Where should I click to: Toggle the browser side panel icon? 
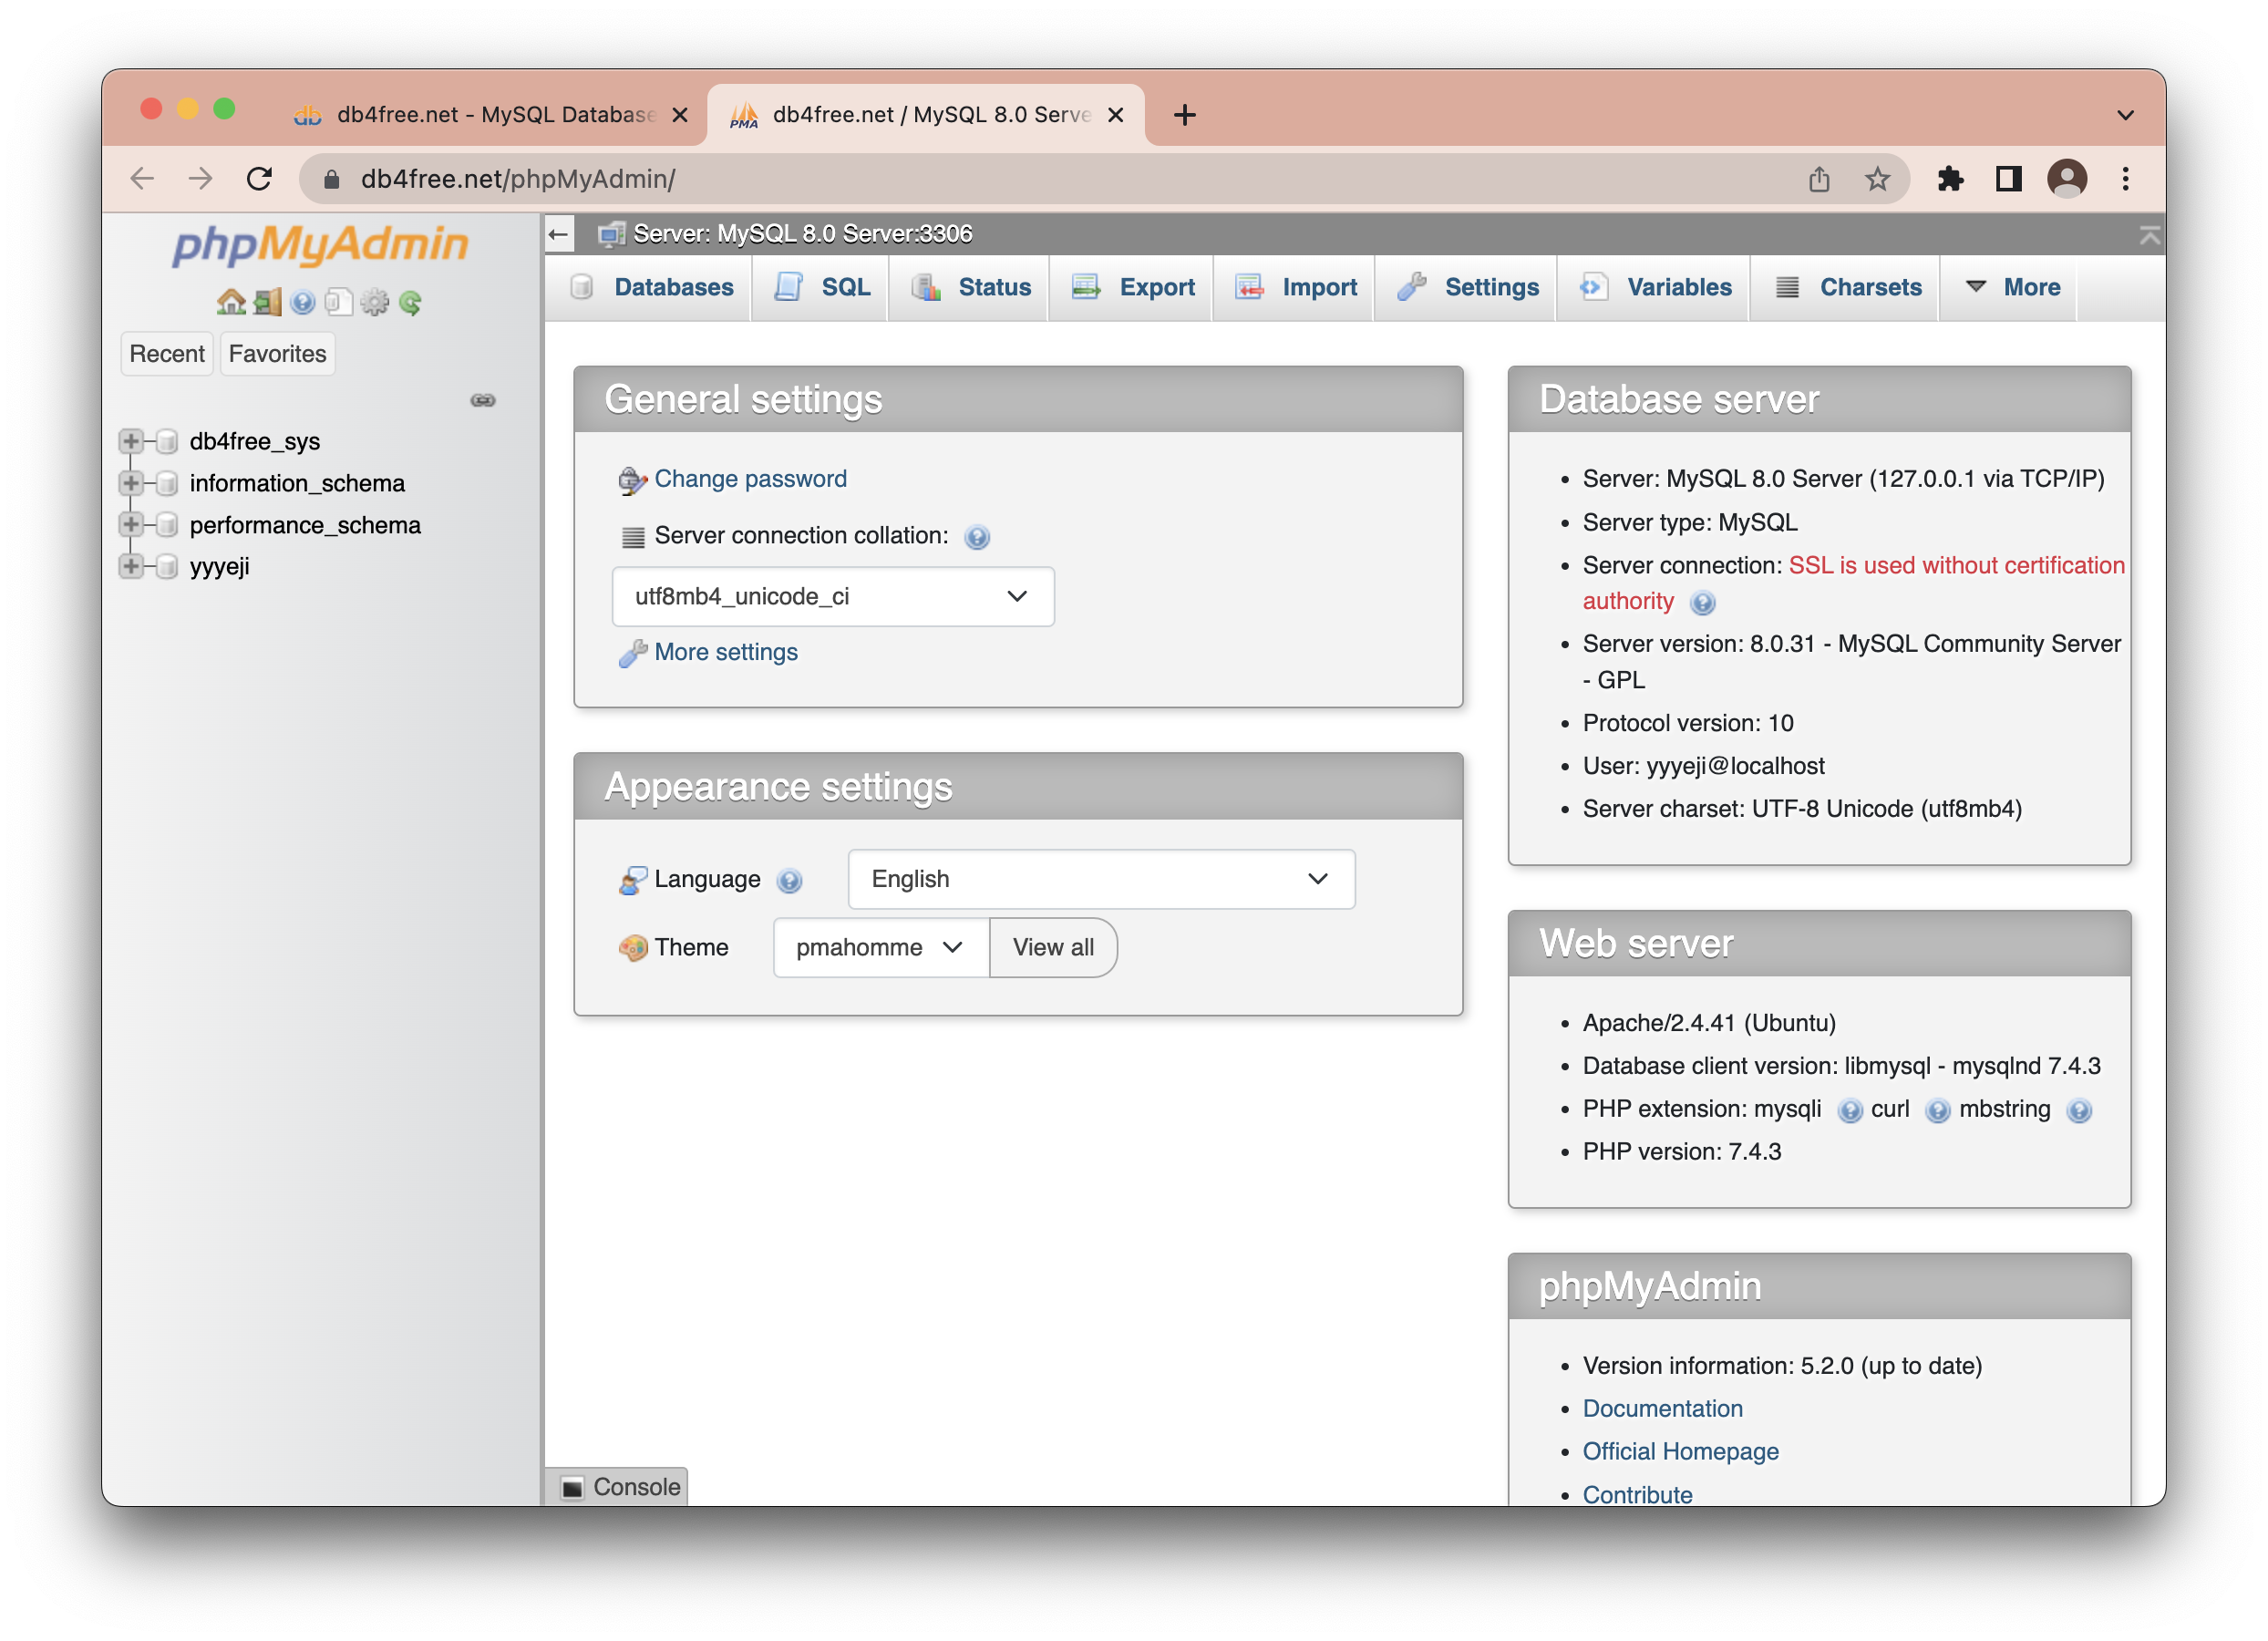pos(2008,179)
